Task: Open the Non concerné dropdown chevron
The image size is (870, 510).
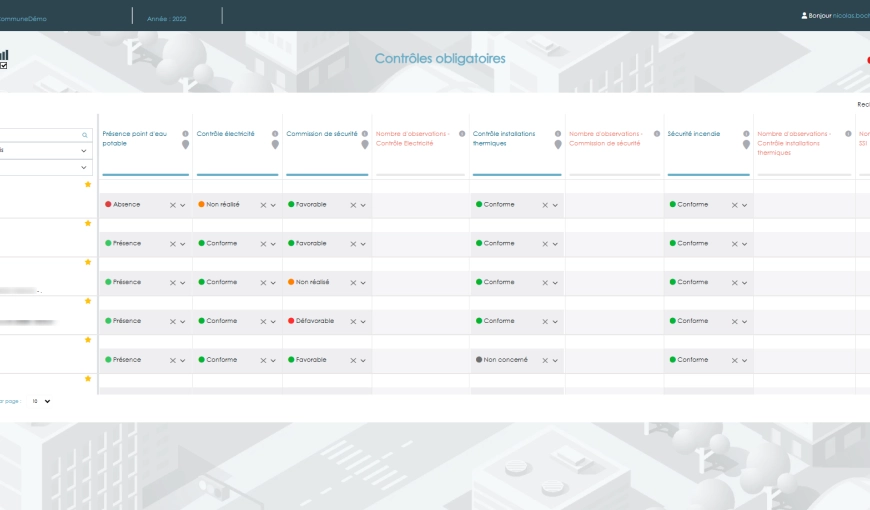Action: [x=555, y=361]
